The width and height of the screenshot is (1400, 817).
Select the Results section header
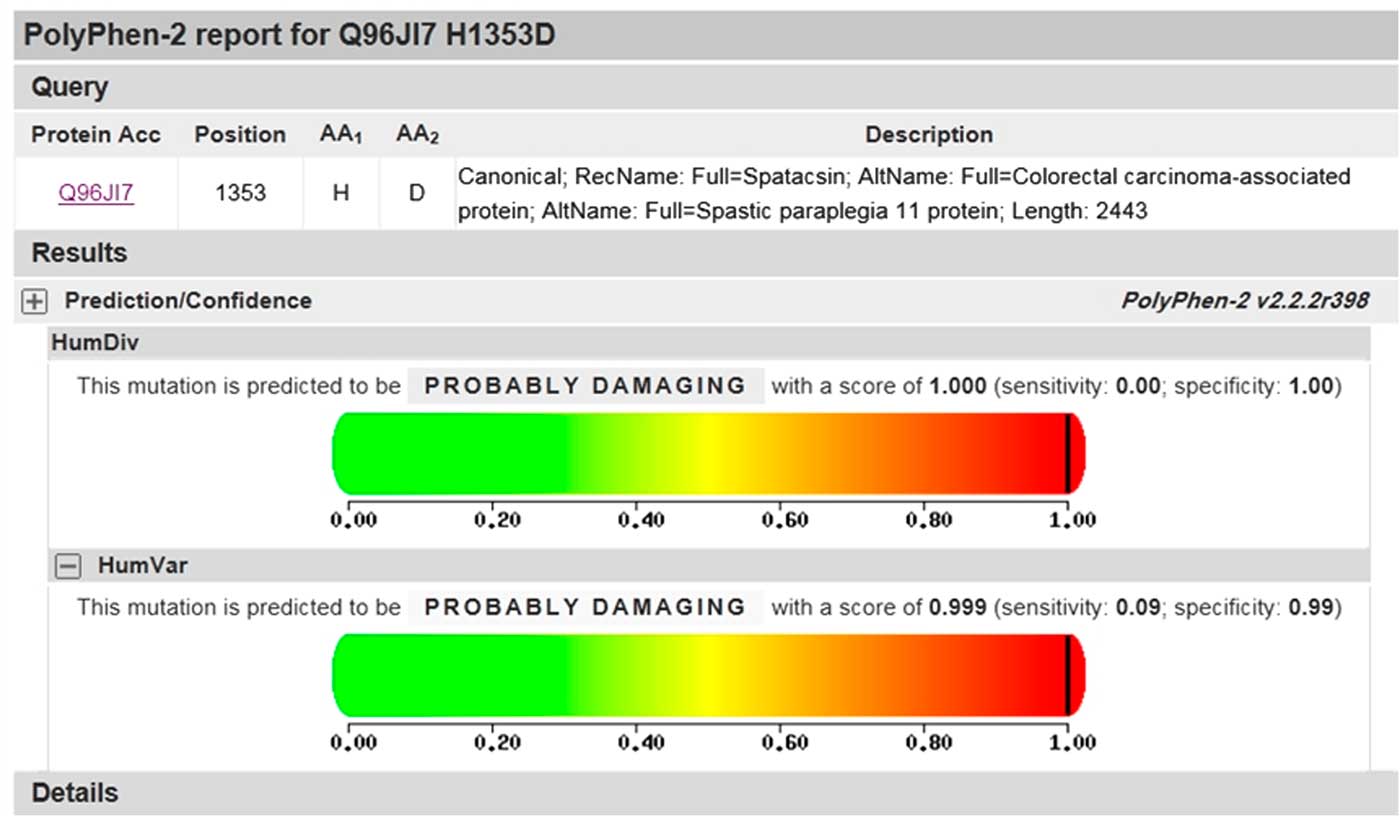pyautogui.click(x=79, y=253)
